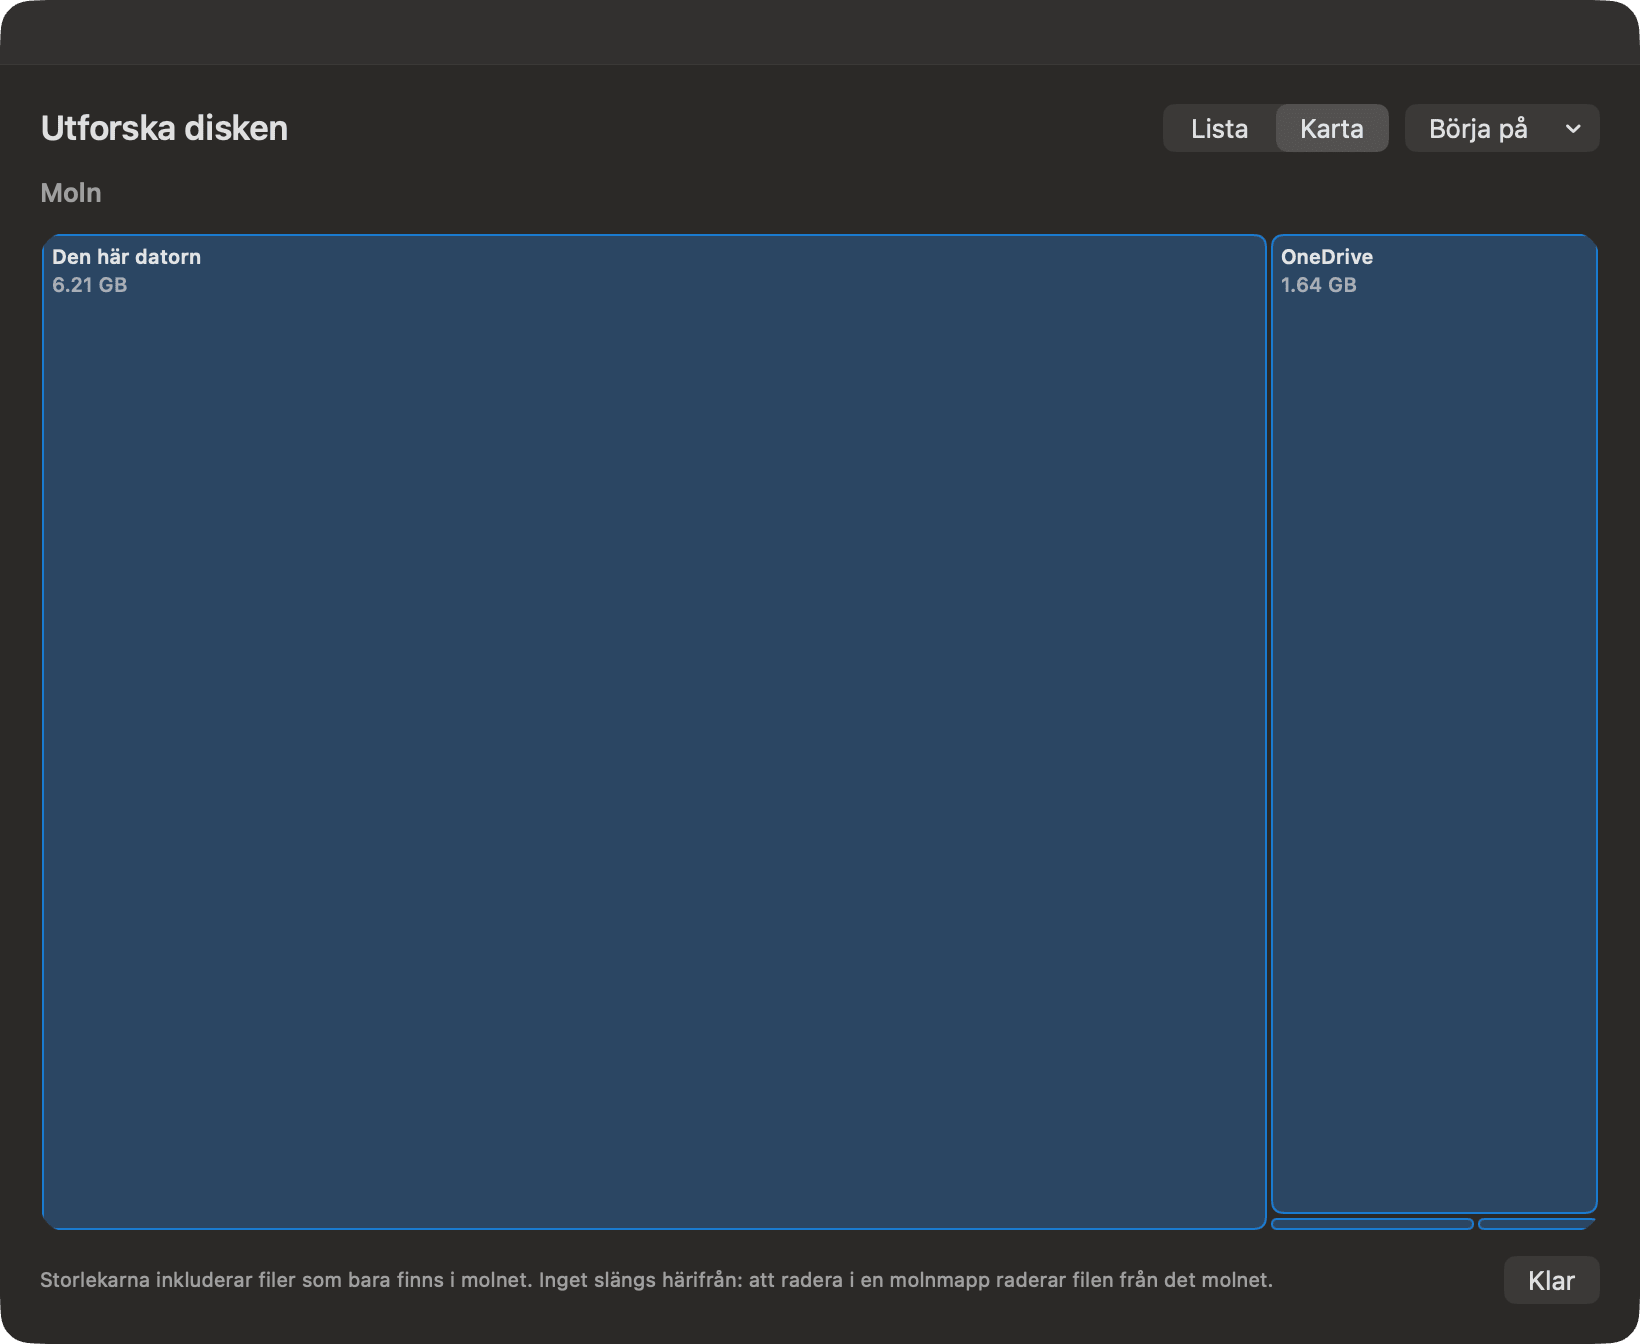1640x1344 pixels.
Task: Click the Moln breadcrumb label
Action: point(71,193)
